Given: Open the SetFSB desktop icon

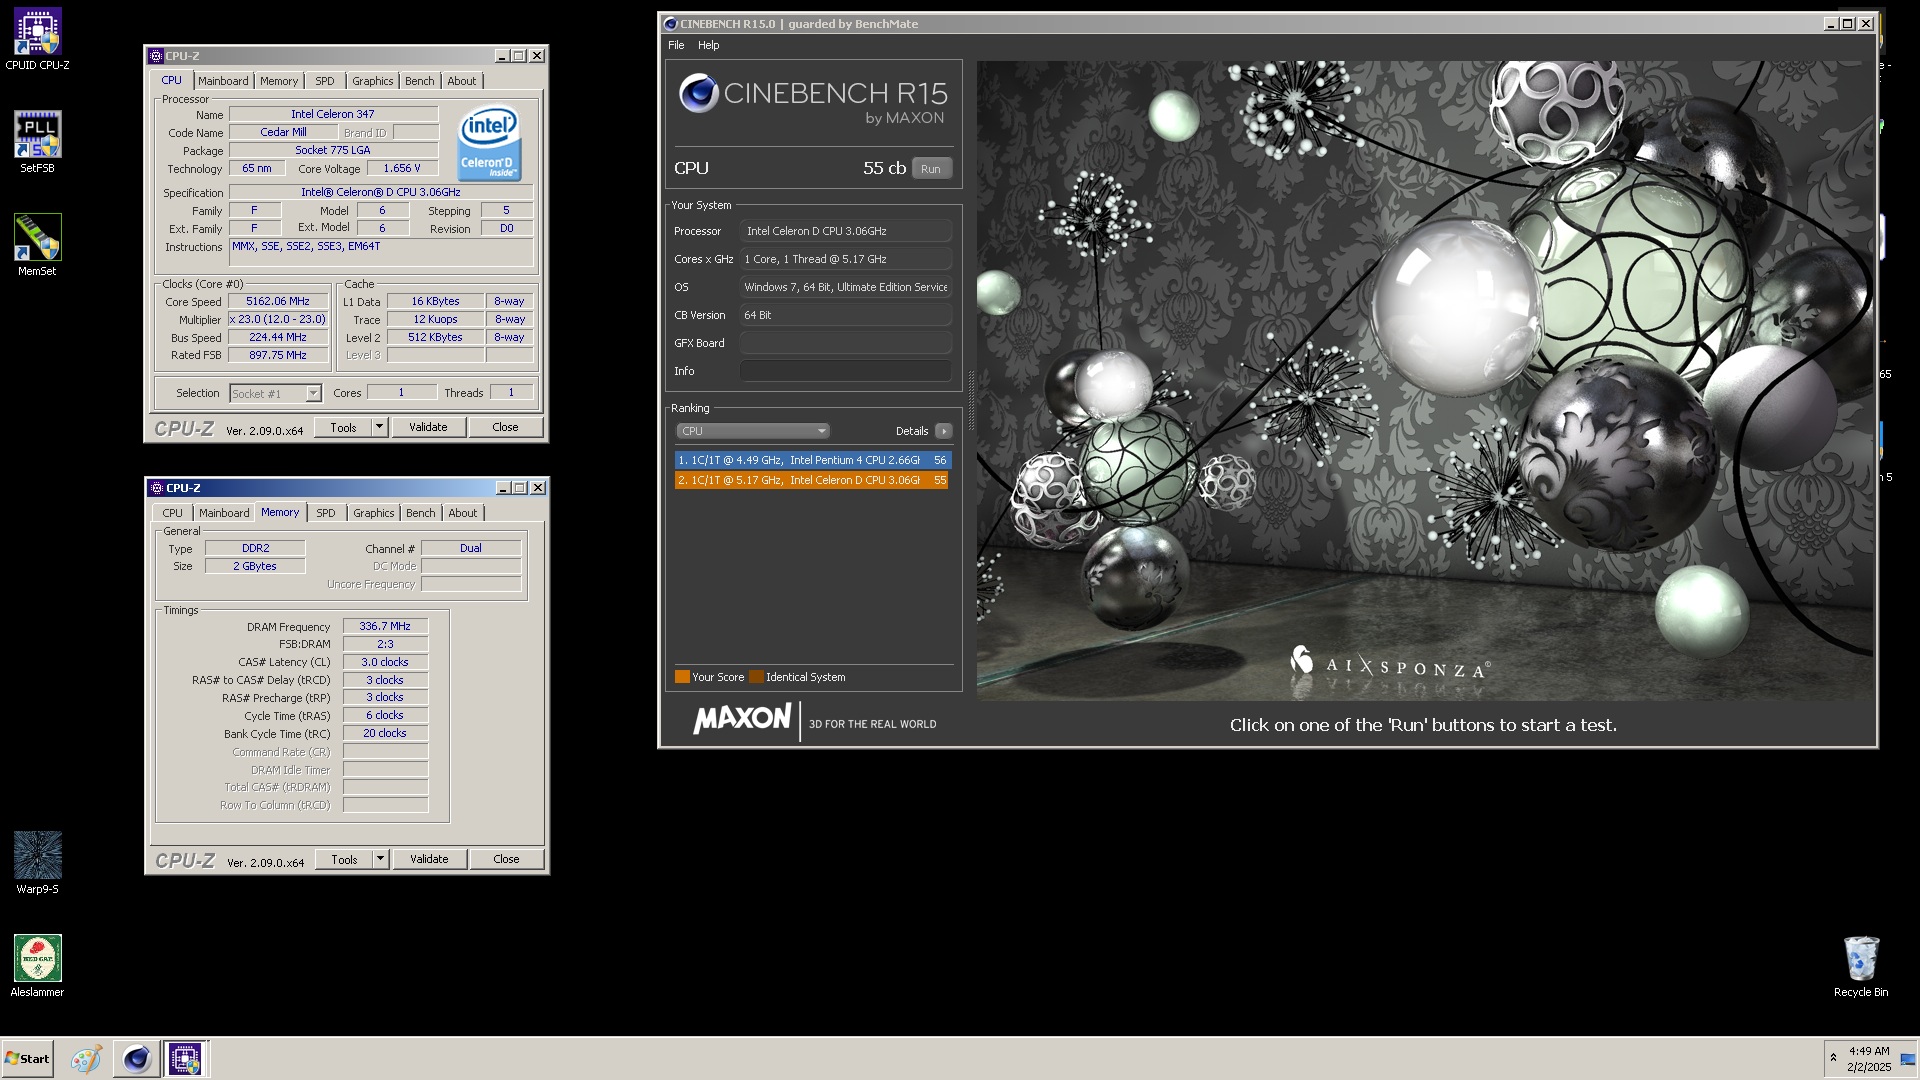Looking at the screenshot, I should (37, 142).
